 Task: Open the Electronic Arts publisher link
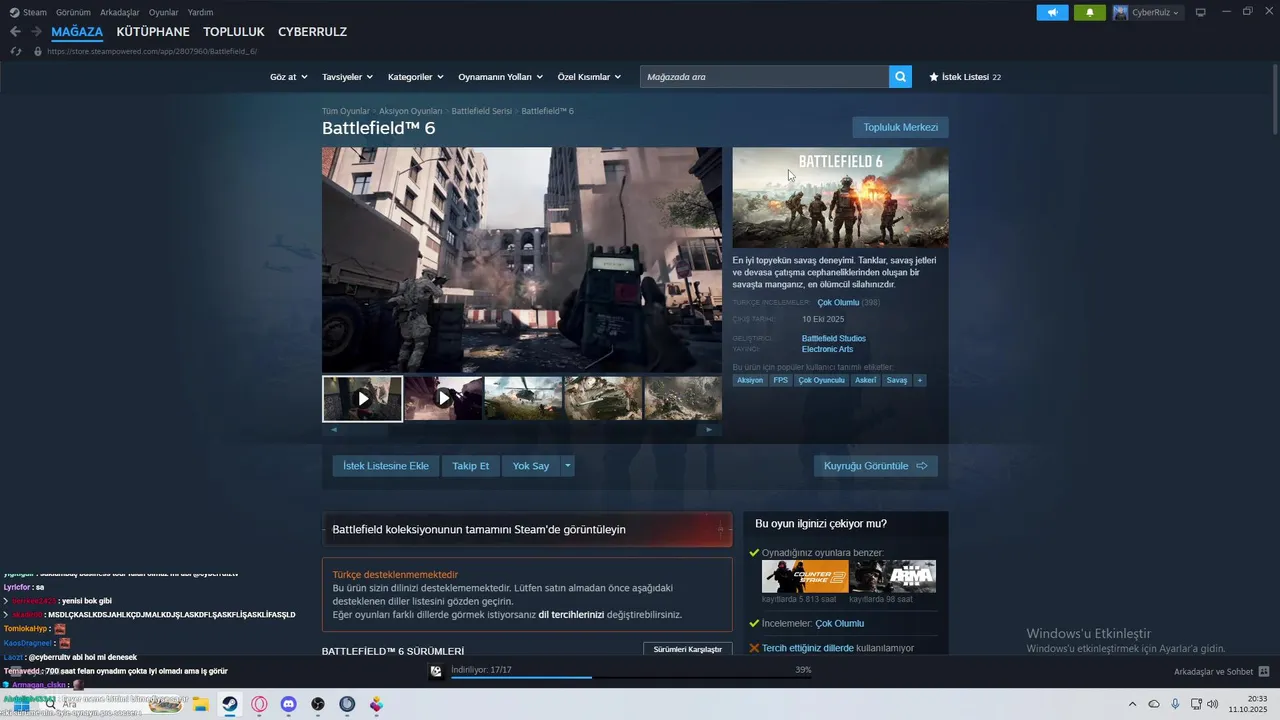click(827, 349)
